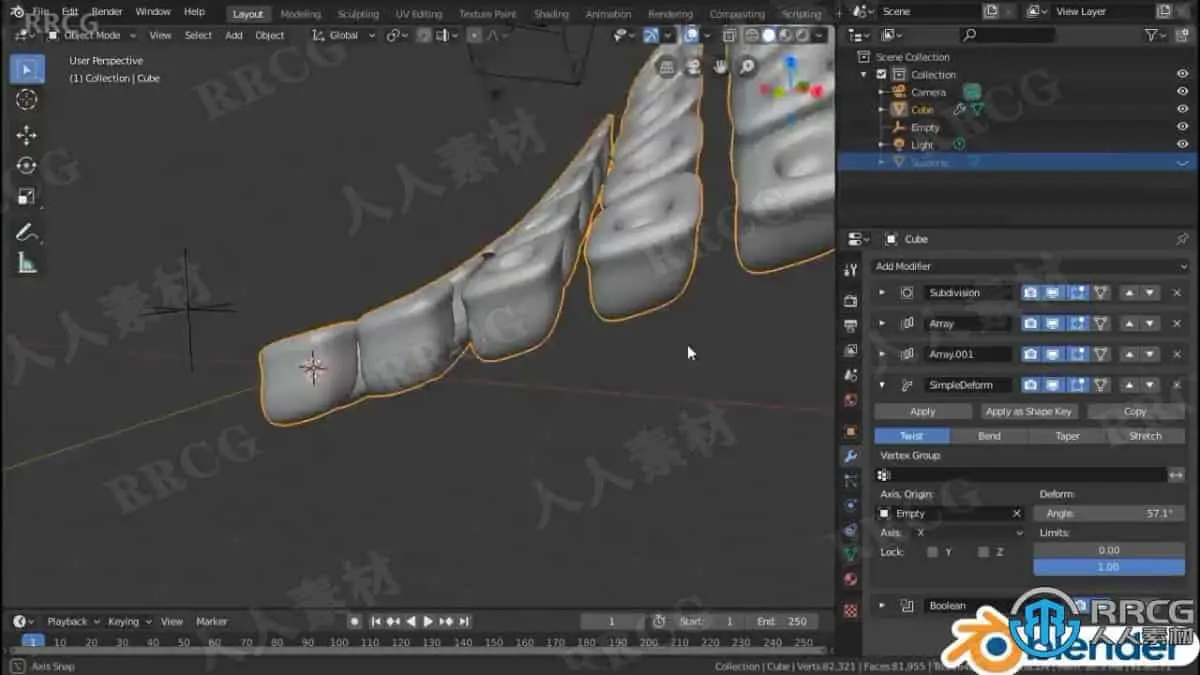The image size is (1200, 675).
Task: Toggle Array.001 edit mode display
Action: 1078,354
